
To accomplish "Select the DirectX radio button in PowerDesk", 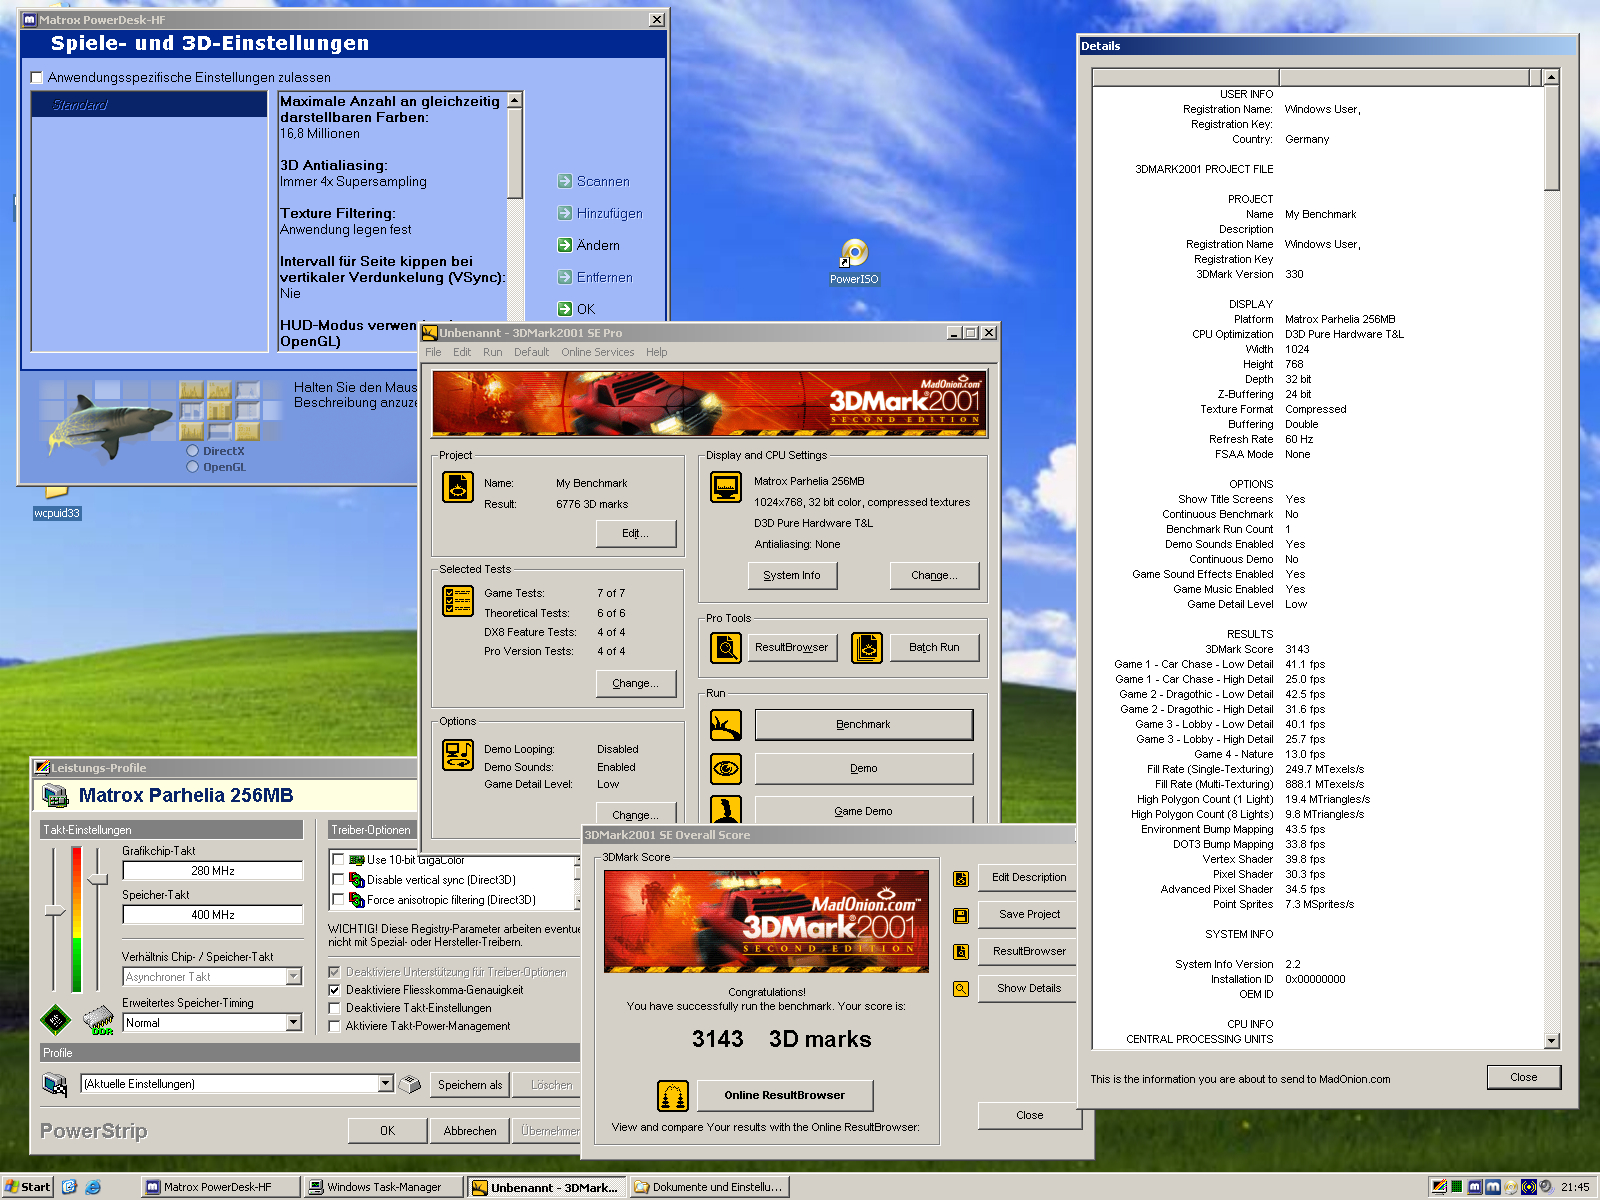I will (x=192, y=451).
